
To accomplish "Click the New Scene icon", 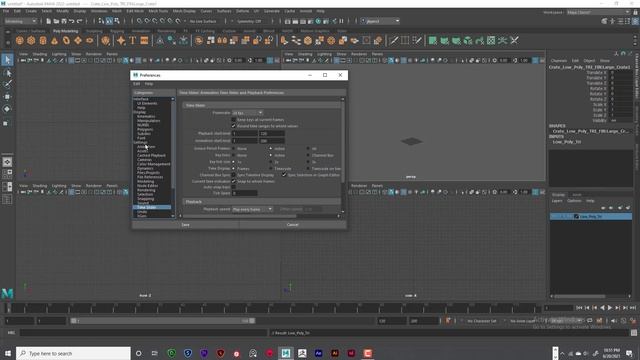I will tap(49, 21).
